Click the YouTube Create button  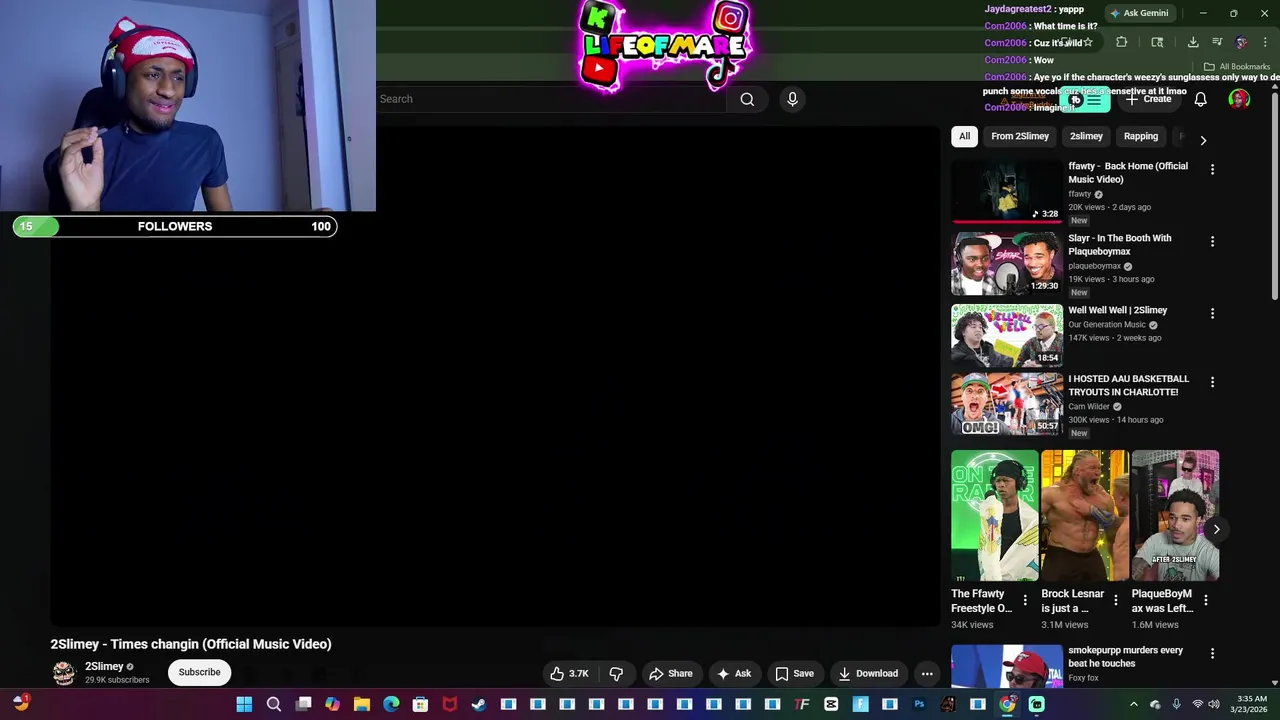pyautogui.click(x=1148, y=99)
